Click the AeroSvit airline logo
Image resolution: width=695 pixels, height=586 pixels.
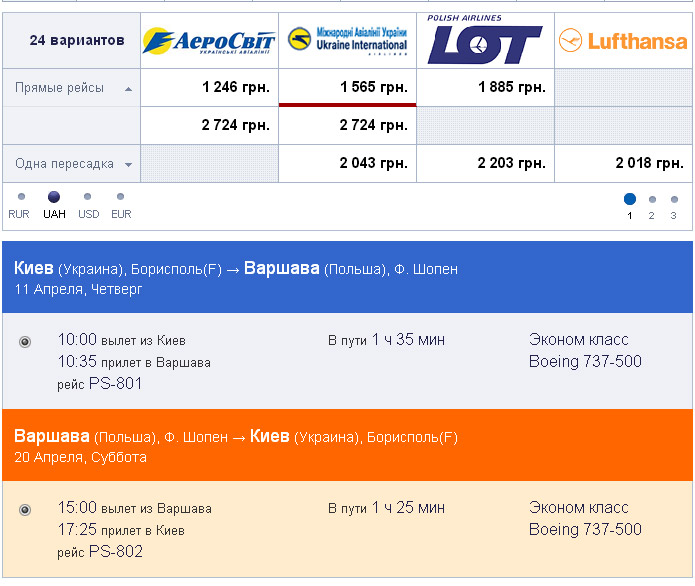pos(209,41)
